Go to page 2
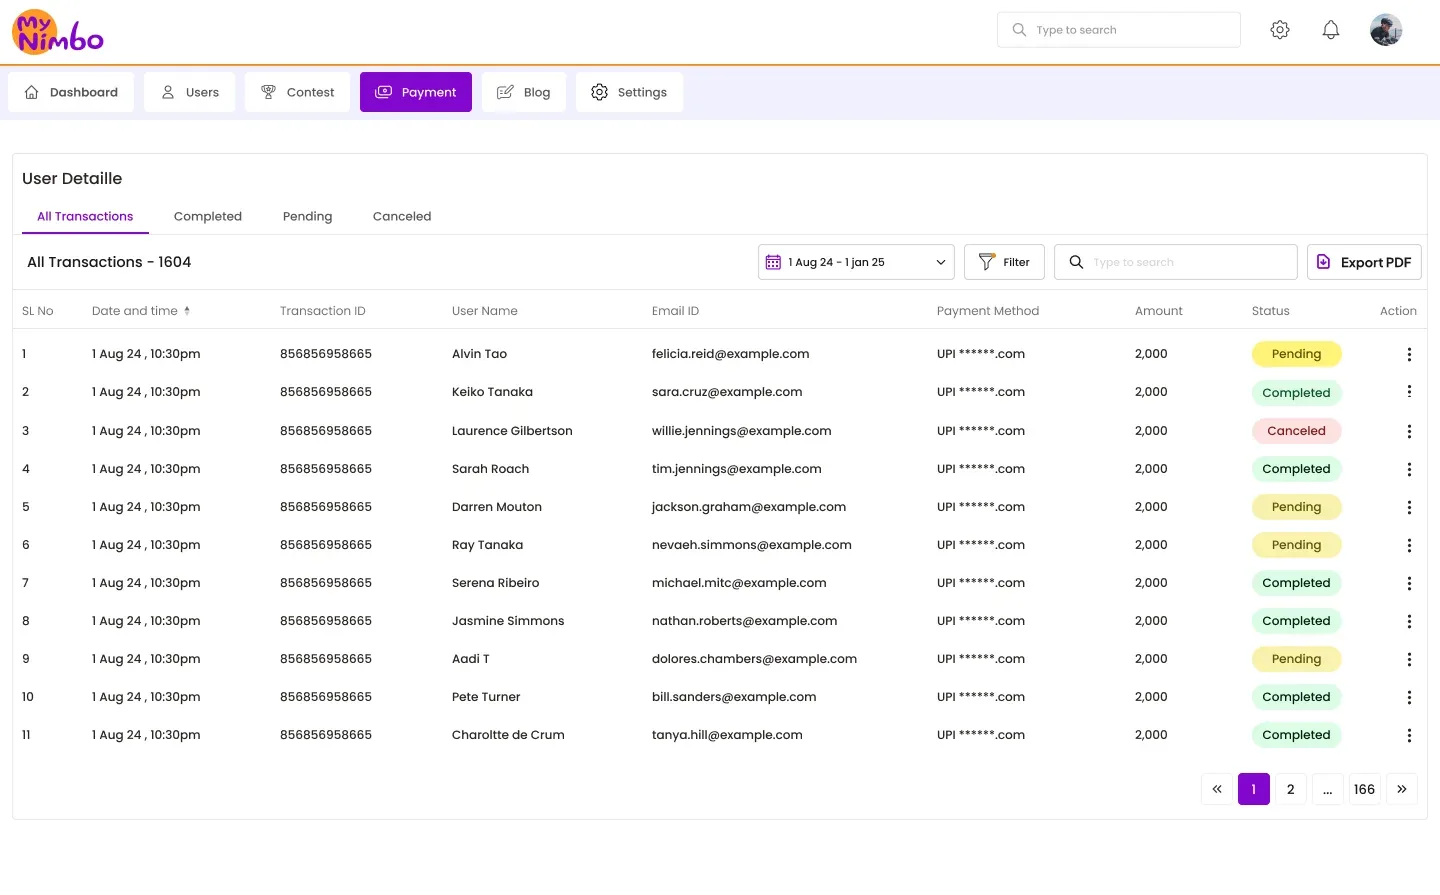Screen dimensions: 1440x895 (1291, 789)
